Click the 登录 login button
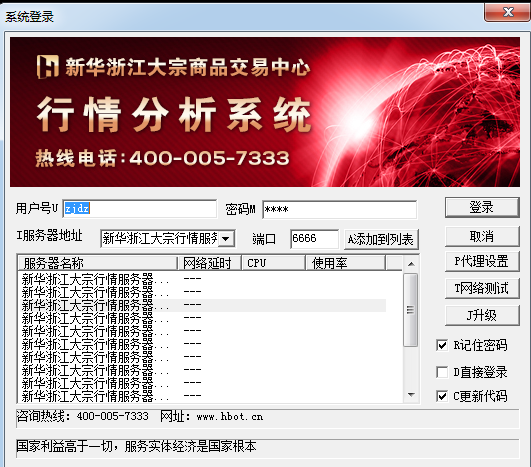Viewport: 531px width, 467px height. point(482,207)
